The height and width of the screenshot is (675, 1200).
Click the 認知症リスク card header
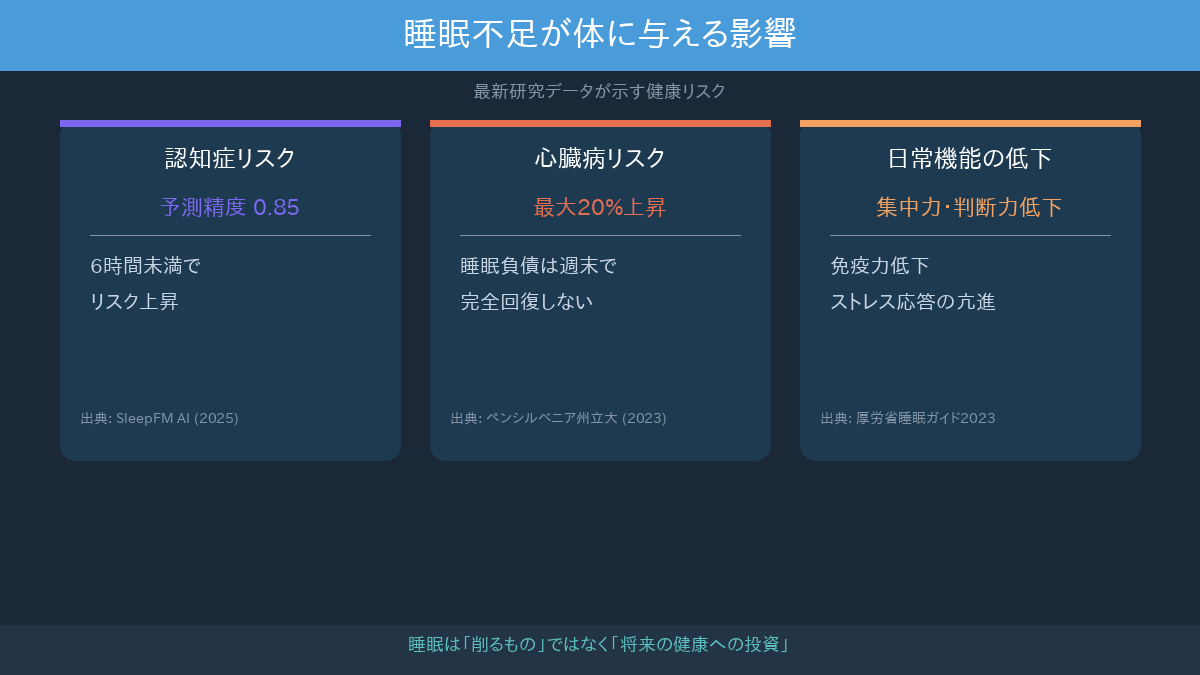click(x=229, y=157)
